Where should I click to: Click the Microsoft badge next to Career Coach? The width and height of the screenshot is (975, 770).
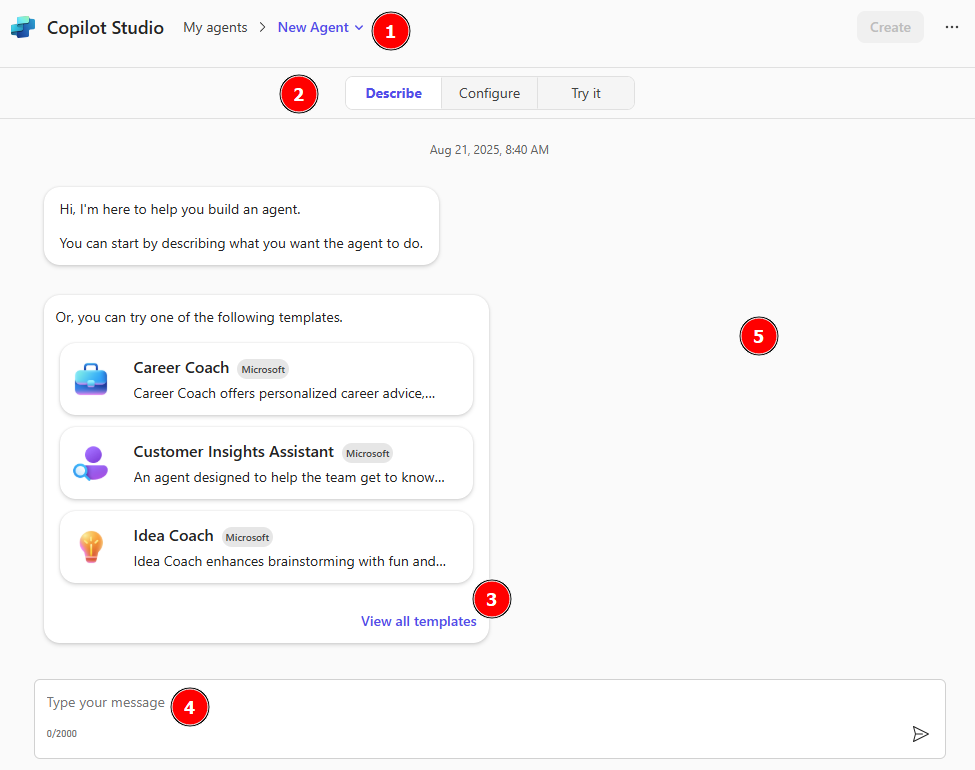[x=263, y=369]
